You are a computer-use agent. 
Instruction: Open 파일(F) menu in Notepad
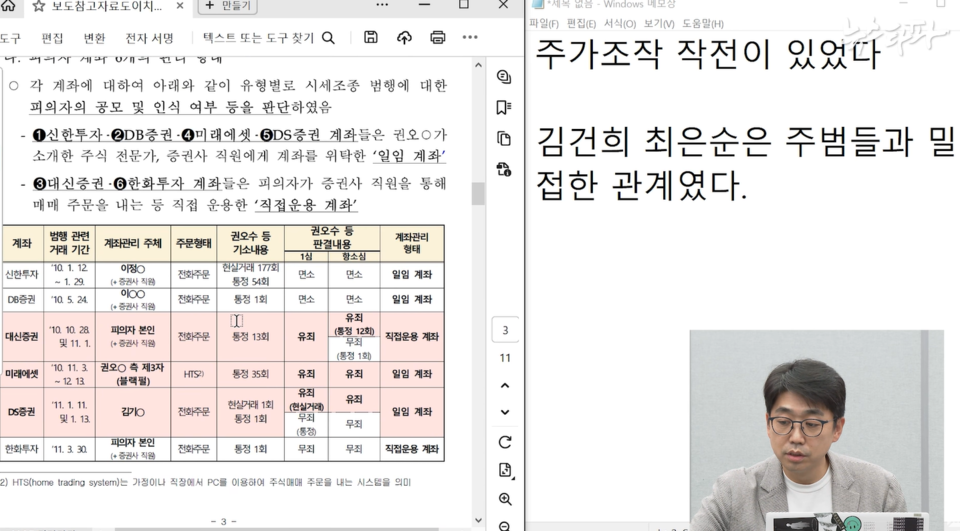coord(544,24)
